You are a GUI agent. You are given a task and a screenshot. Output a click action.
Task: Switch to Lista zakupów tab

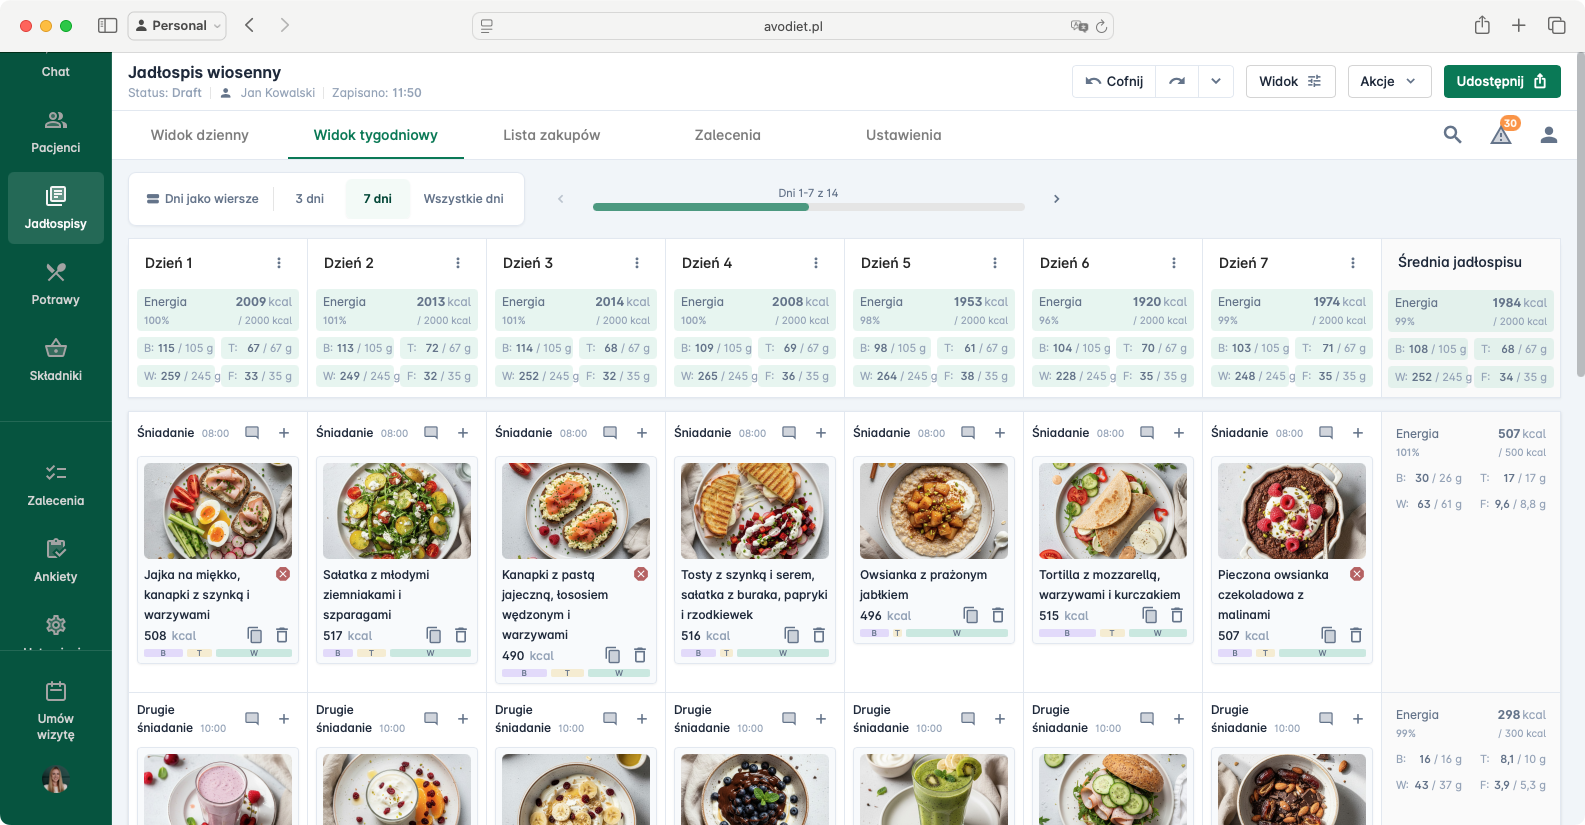[551, 135]
